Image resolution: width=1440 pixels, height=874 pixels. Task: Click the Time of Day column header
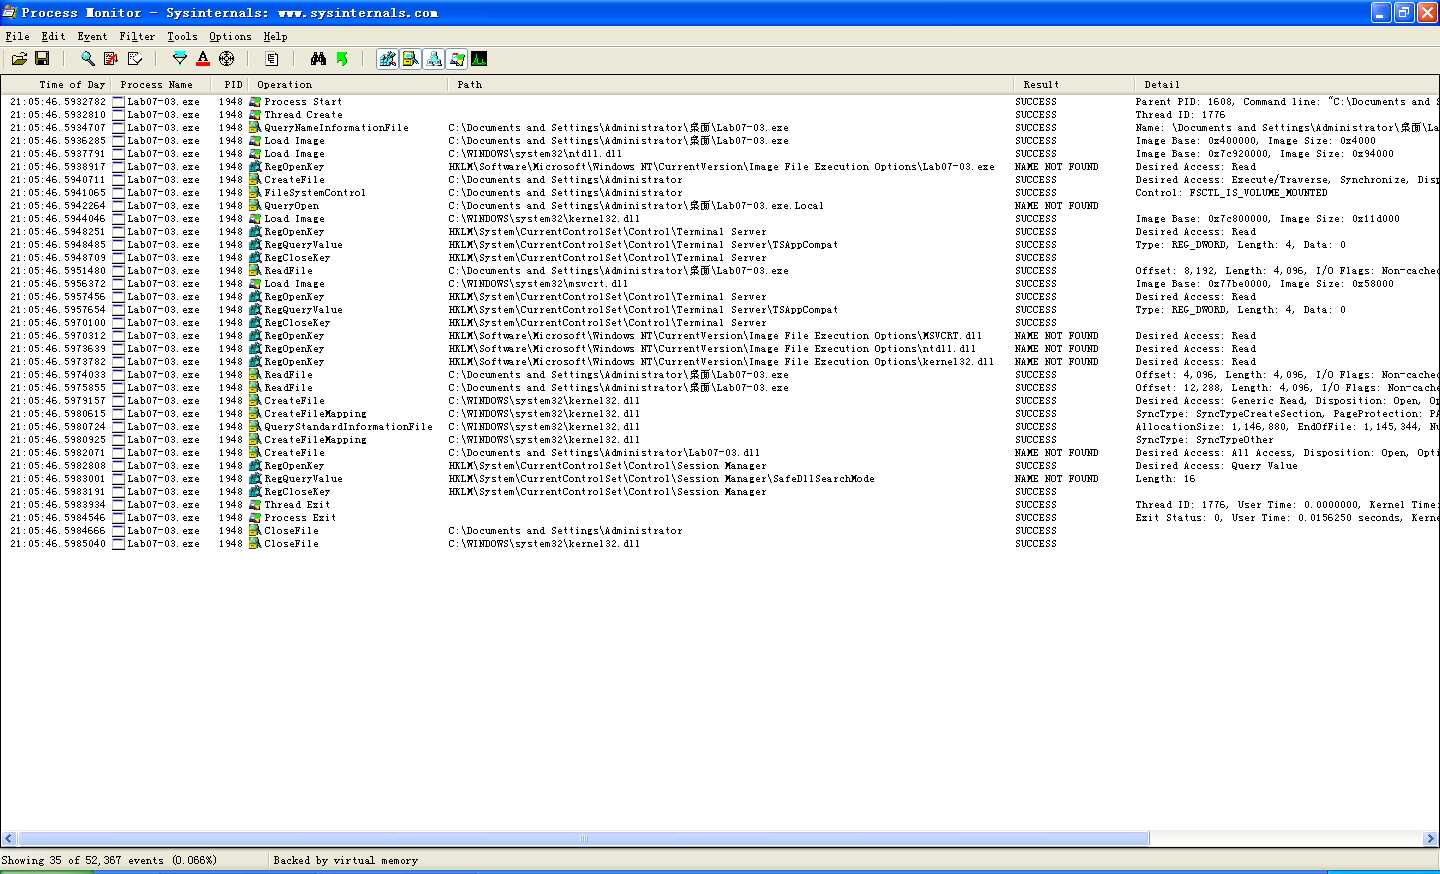56,85
